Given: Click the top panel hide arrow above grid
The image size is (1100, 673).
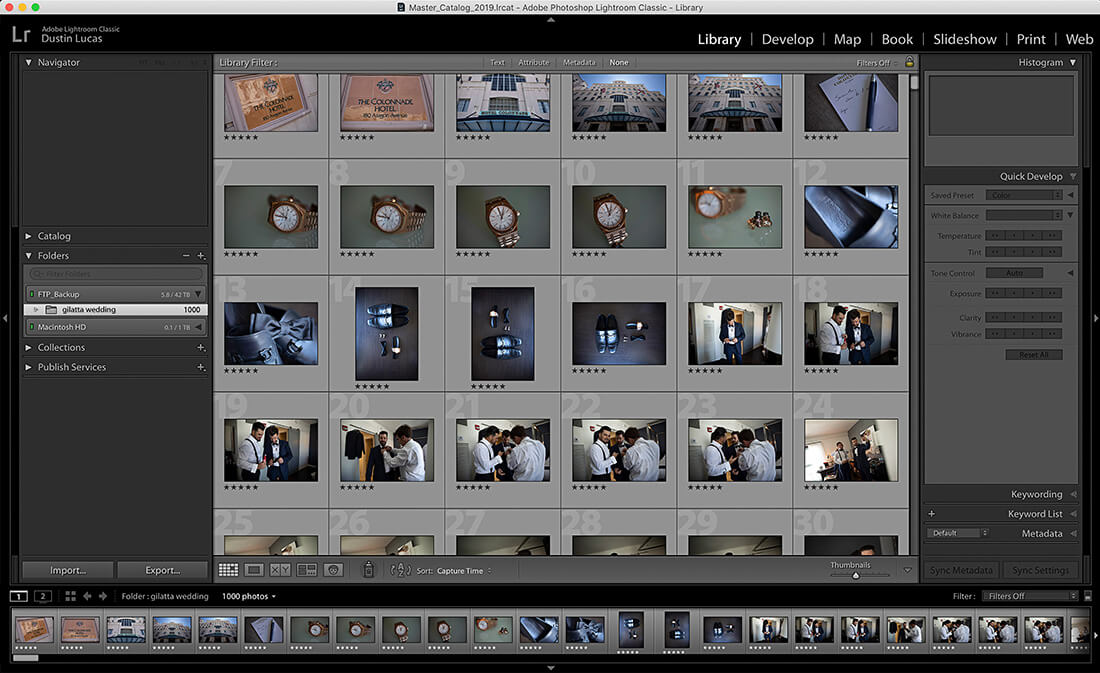Looking at the screenshot, I should (x=551, y=20).
